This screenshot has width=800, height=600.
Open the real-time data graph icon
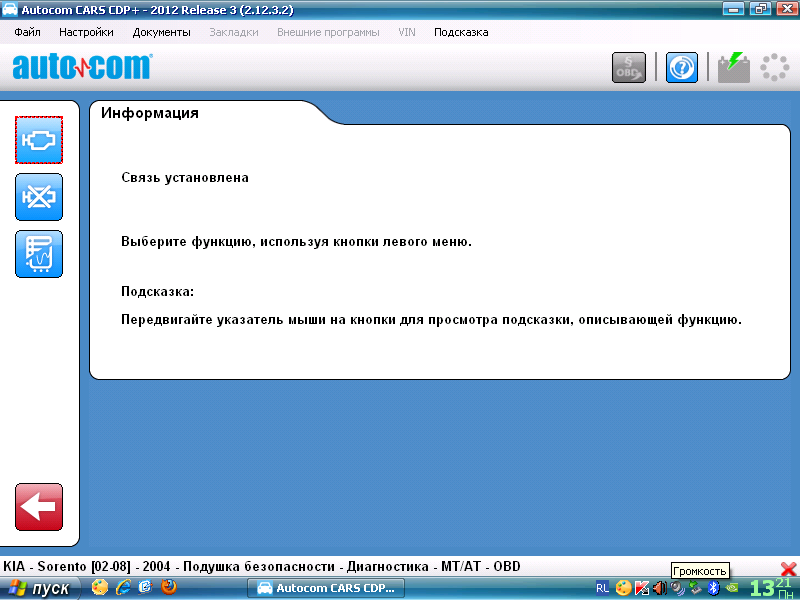(39, 254)
